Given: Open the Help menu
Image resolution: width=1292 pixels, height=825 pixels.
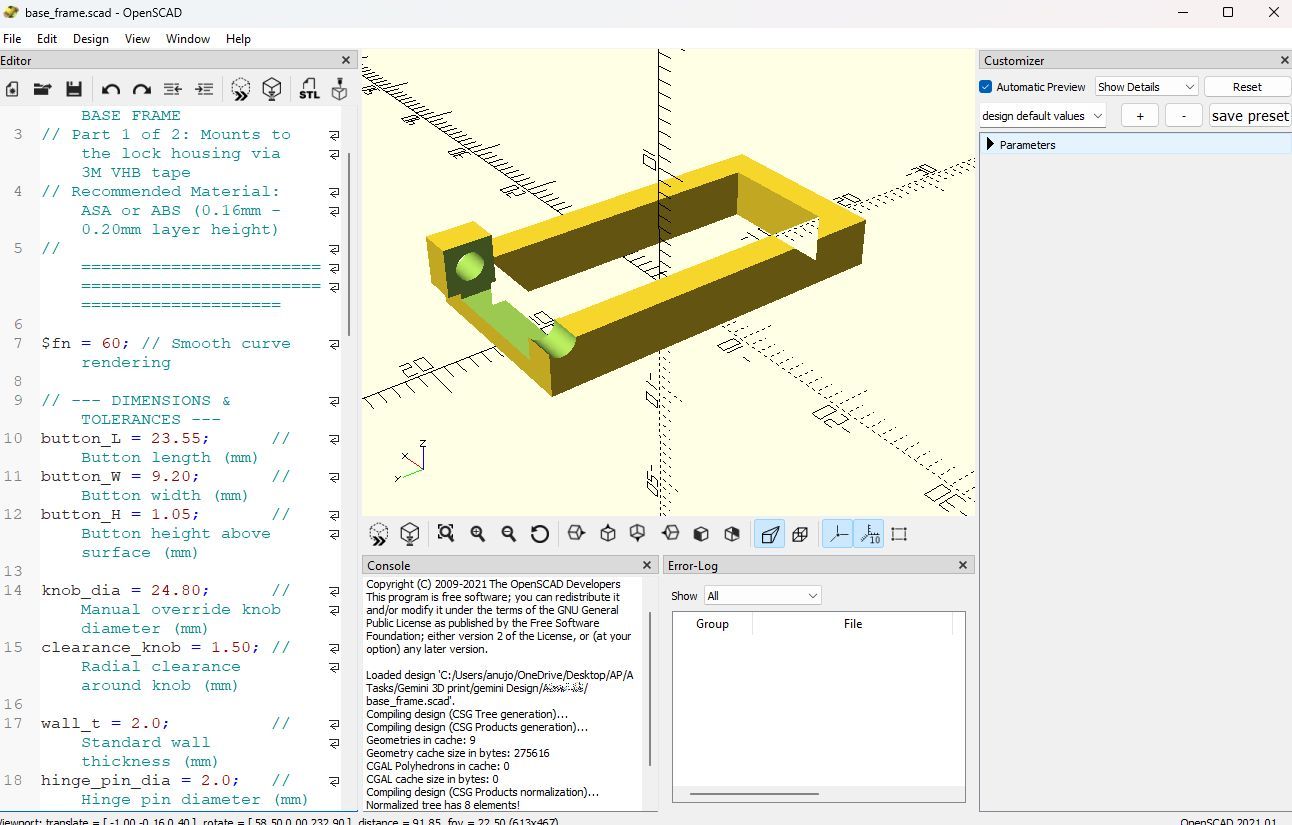Looking at the screenshot, I should coord(238,39).
